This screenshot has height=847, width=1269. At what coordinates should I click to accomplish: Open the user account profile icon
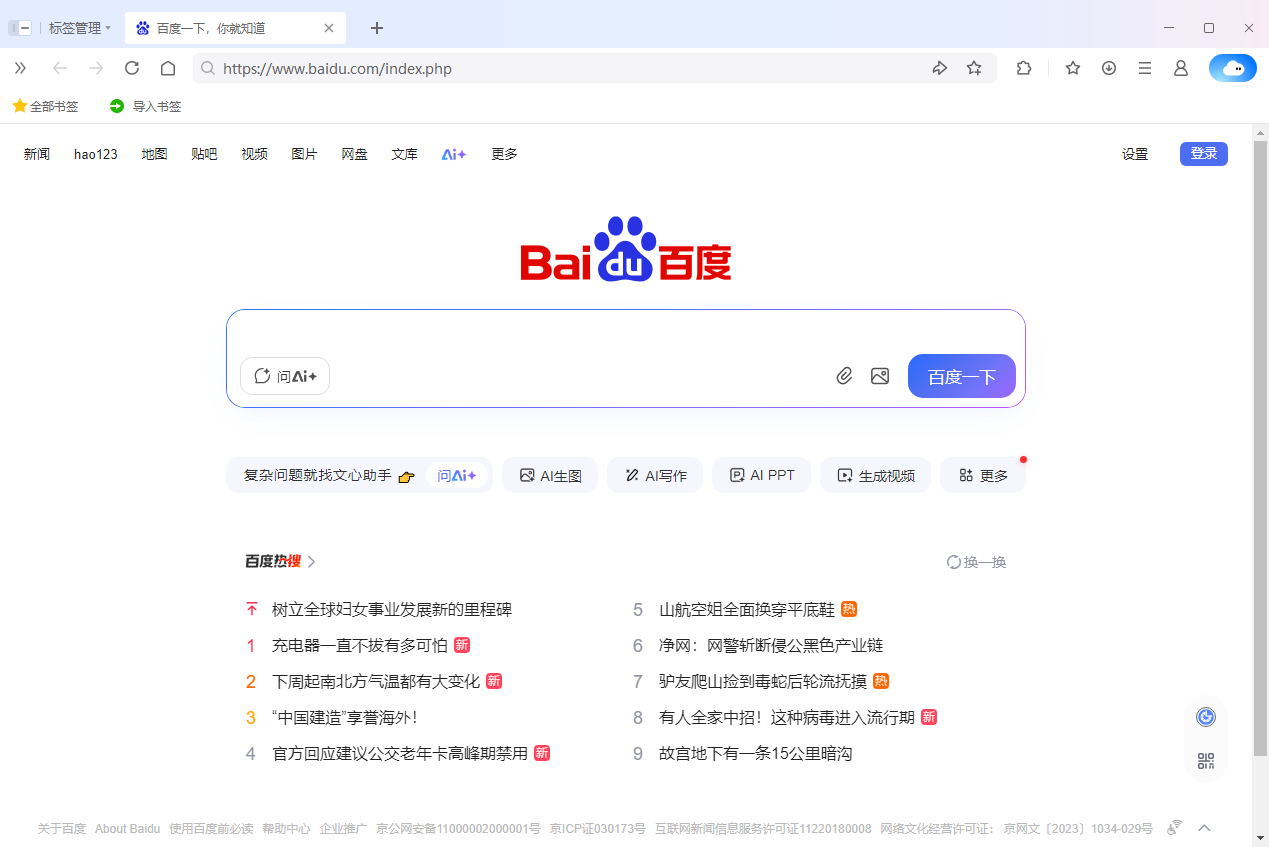tap(1181, 68)
